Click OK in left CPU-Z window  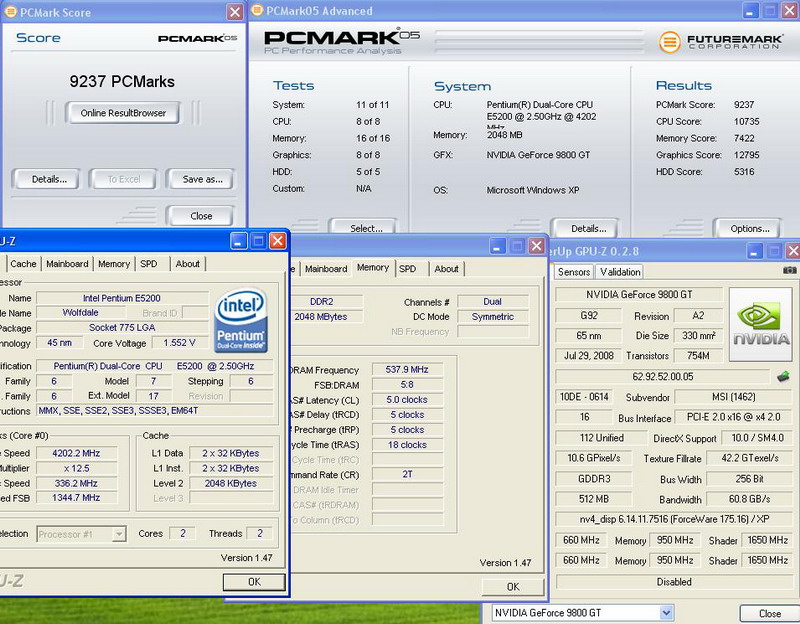click(254, 582)
